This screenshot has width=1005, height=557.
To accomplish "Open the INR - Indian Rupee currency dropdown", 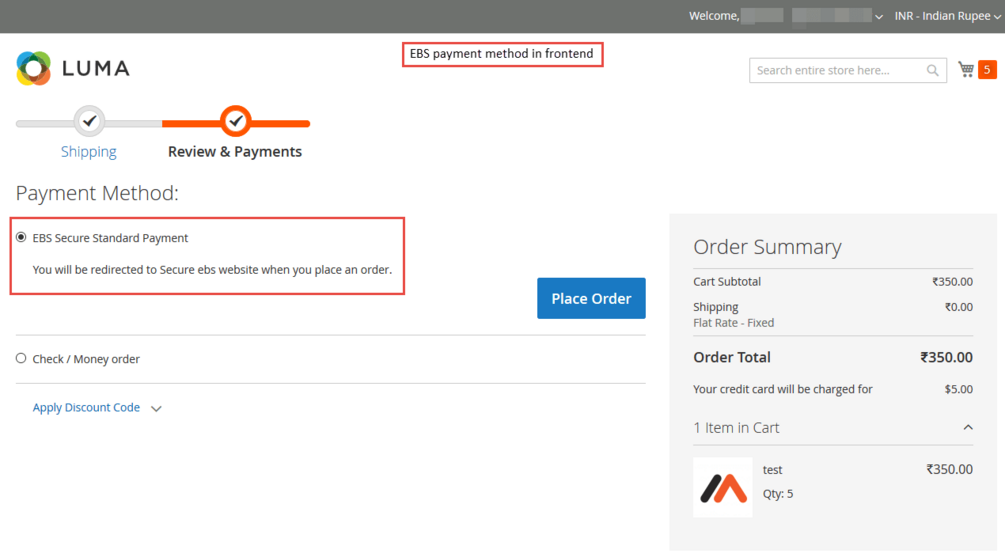I will [947, 16].
